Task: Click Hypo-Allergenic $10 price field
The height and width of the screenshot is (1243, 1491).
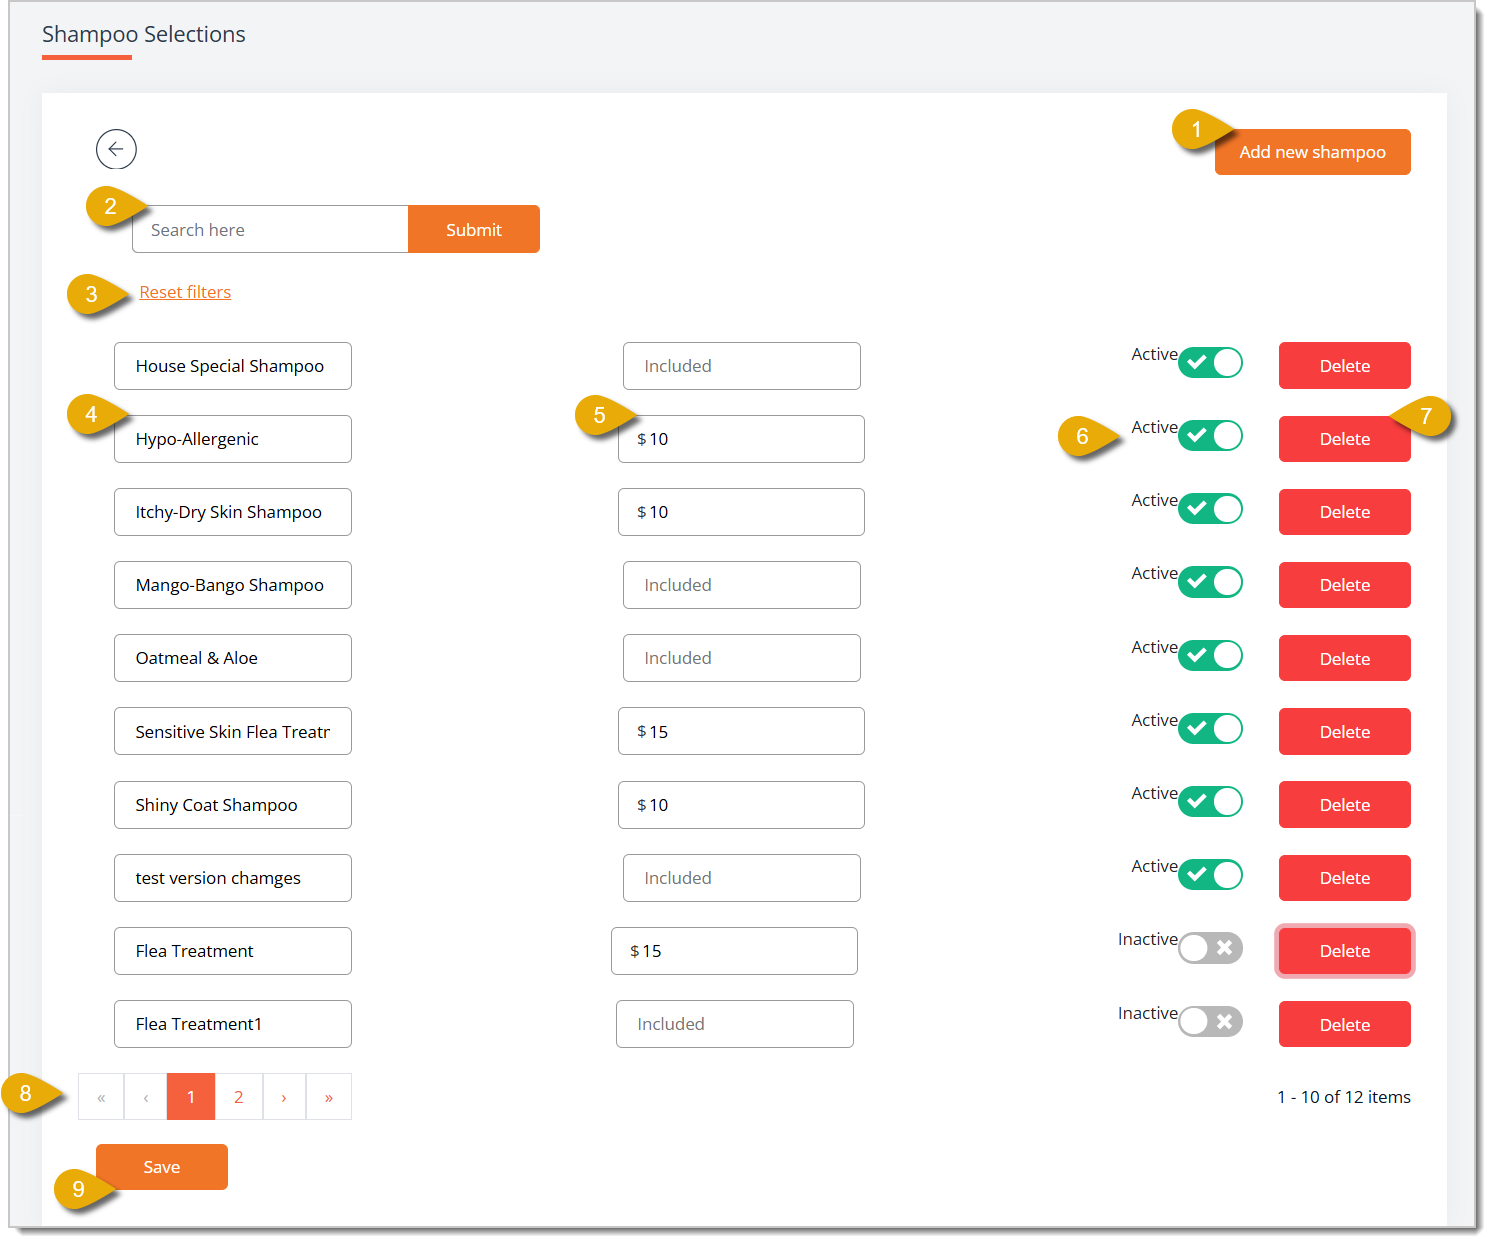Action: 741,439
